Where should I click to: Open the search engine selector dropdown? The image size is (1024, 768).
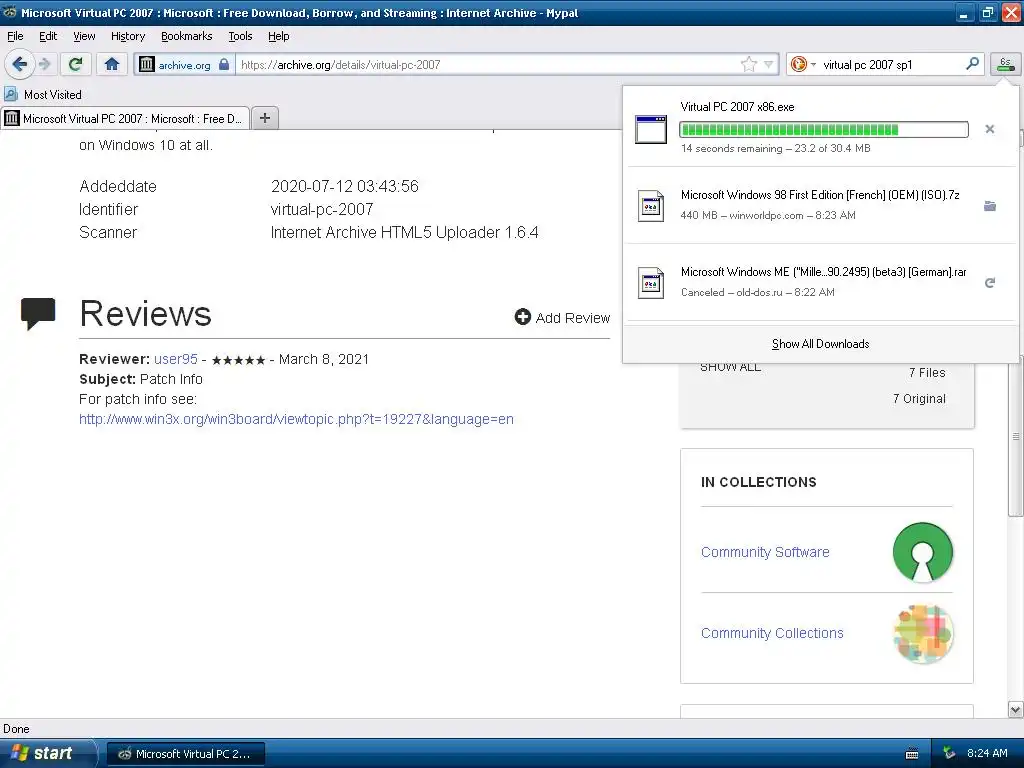point(803,64)
